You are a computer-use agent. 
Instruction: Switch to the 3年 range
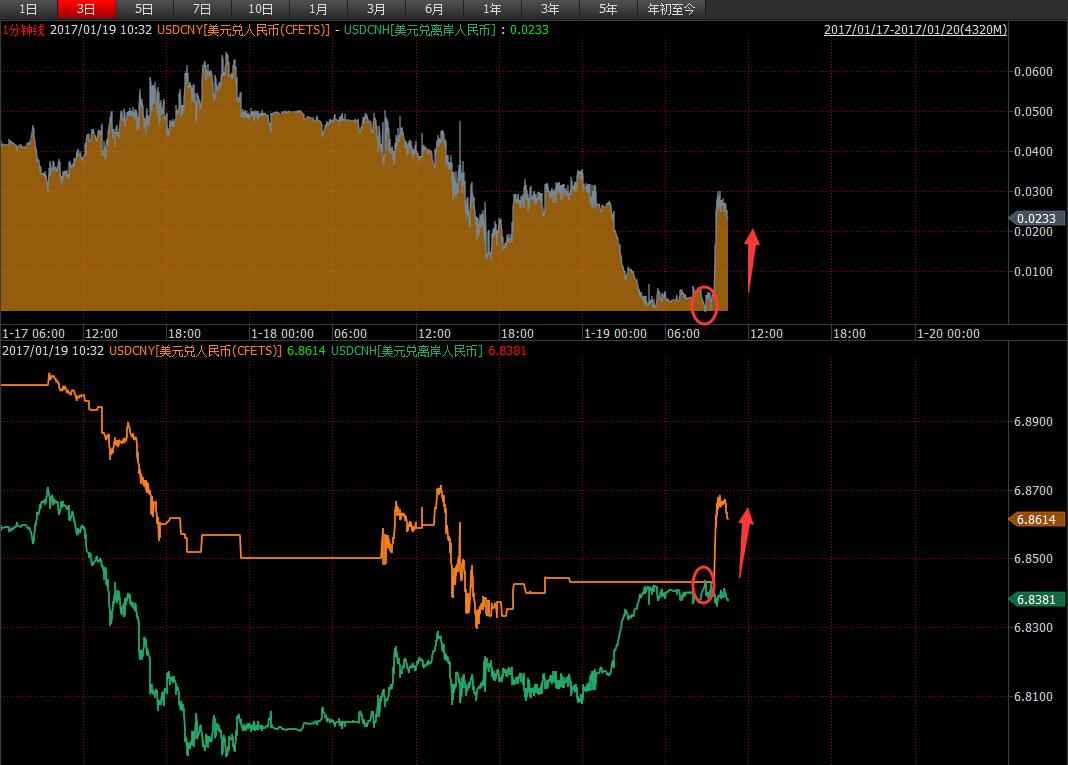coord(551,9)
